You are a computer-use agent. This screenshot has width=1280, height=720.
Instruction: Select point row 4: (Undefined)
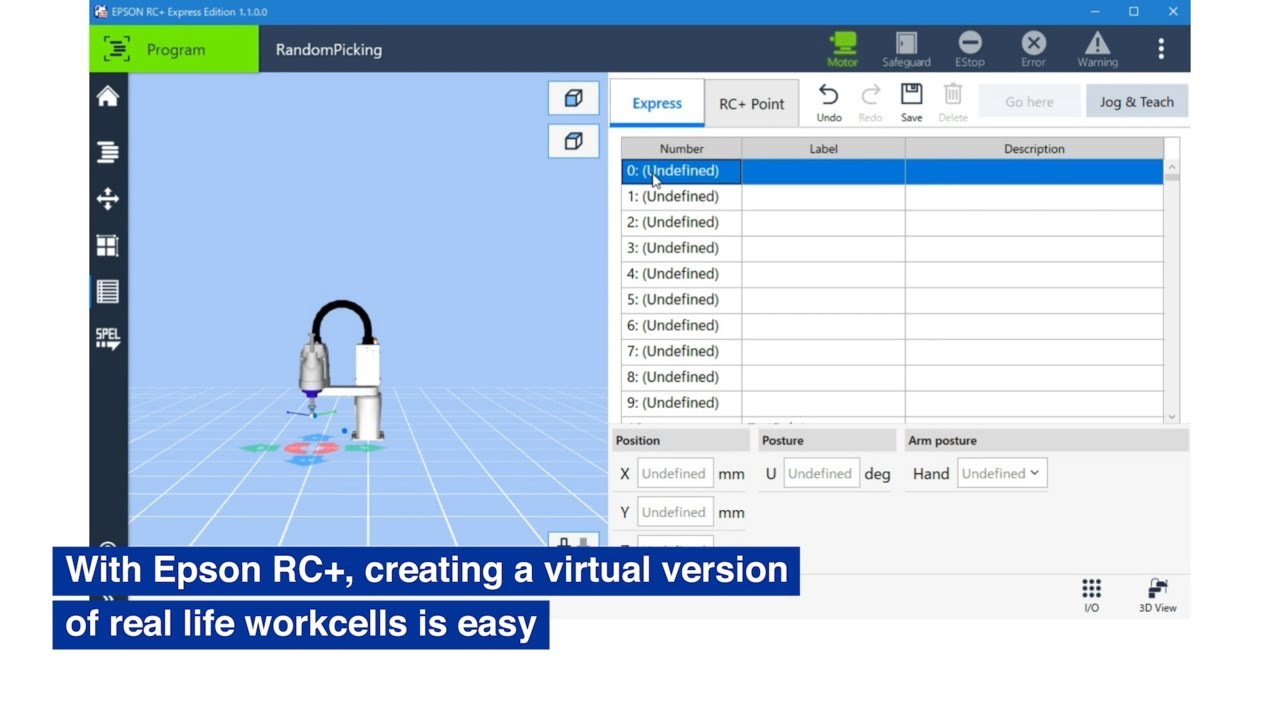[892, 274]
